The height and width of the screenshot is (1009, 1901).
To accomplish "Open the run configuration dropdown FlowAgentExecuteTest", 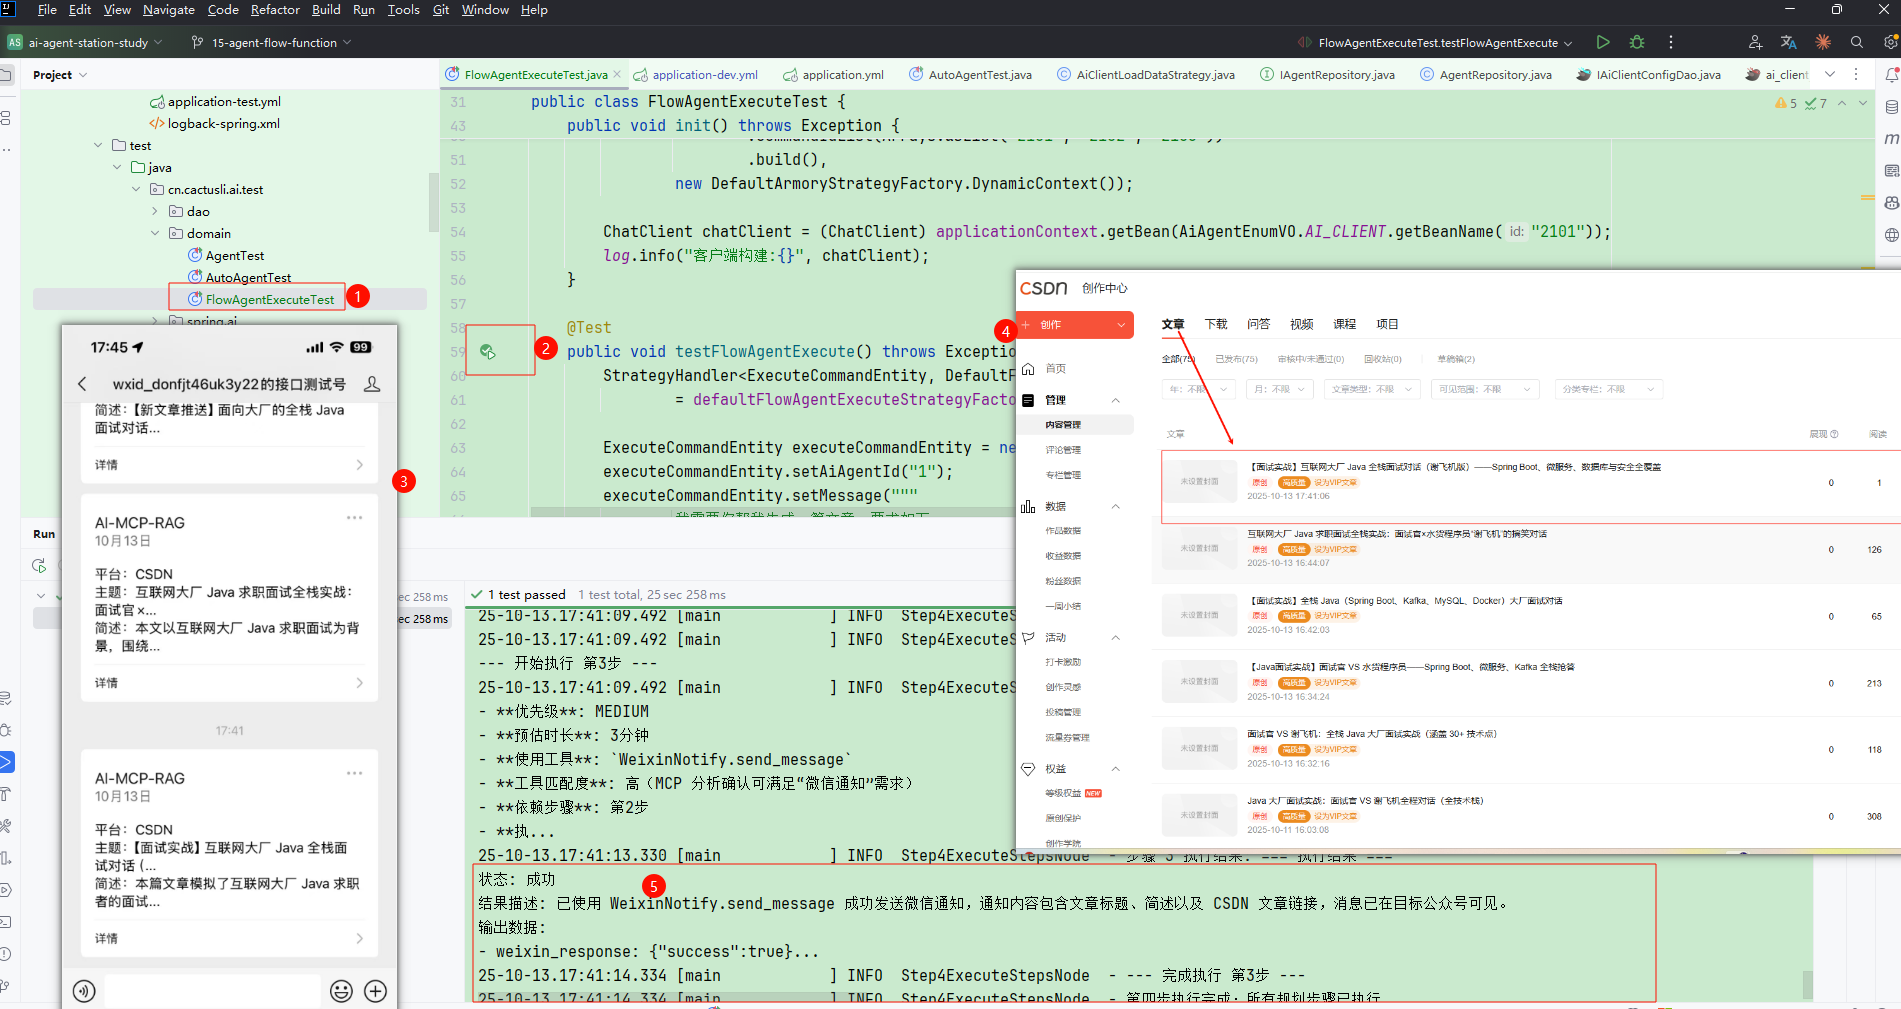I will pyautogui.click(x=1437, y=43).
